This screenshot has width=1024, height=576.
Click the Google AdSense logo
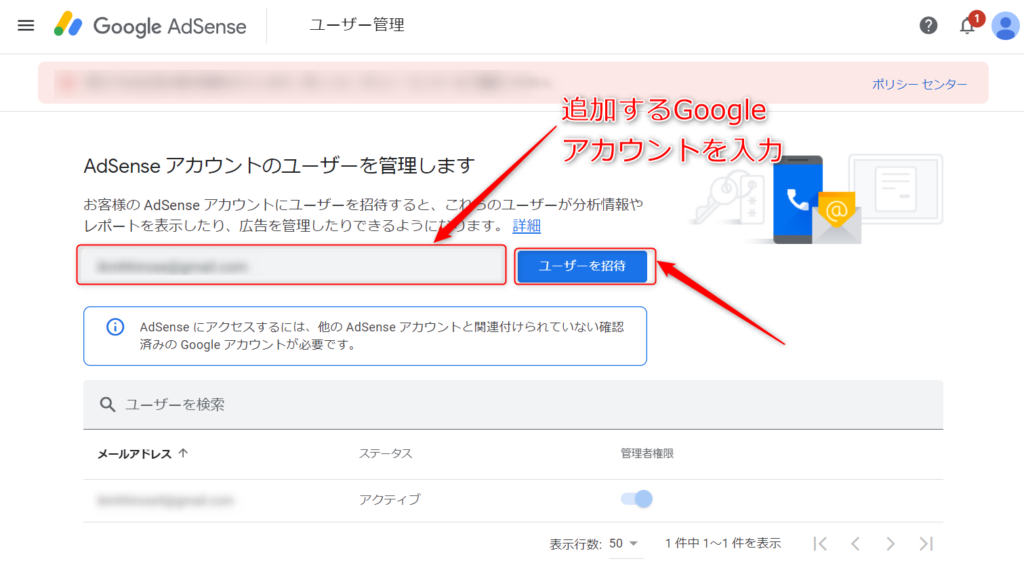[150, 25]
